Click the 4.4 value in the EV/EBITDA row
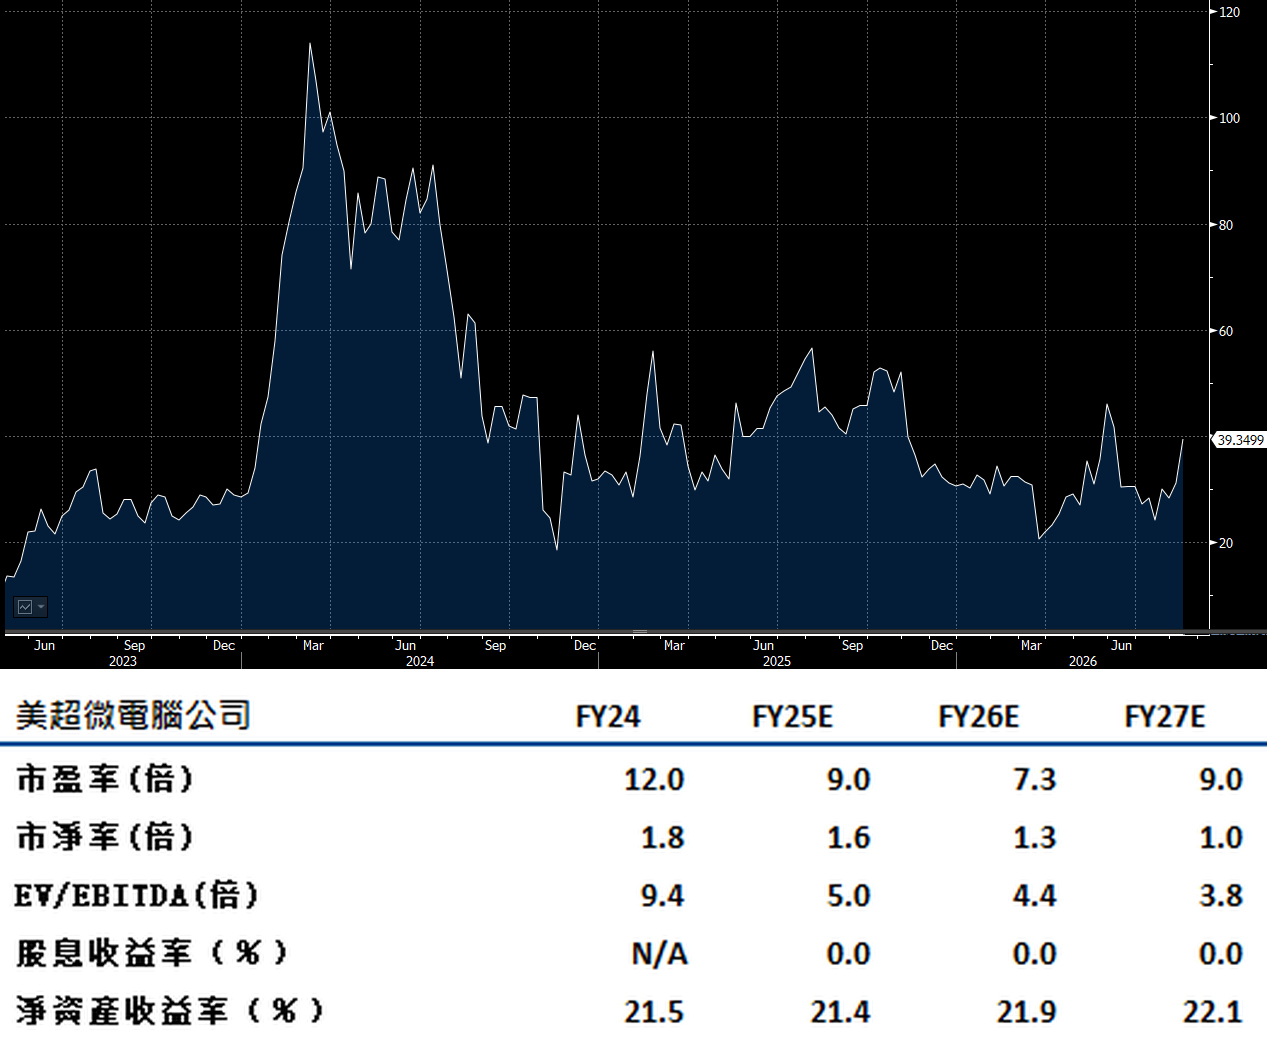The height and width of the screenshot is (1049, 1267). click(1035, 895)
